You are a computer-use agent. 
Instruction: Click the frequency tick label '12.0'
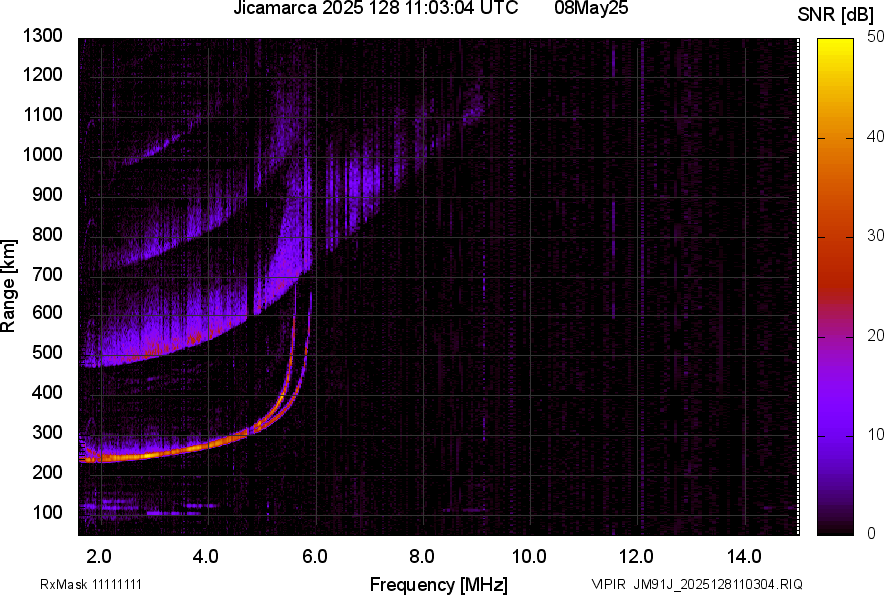click(x=636, y=557)
